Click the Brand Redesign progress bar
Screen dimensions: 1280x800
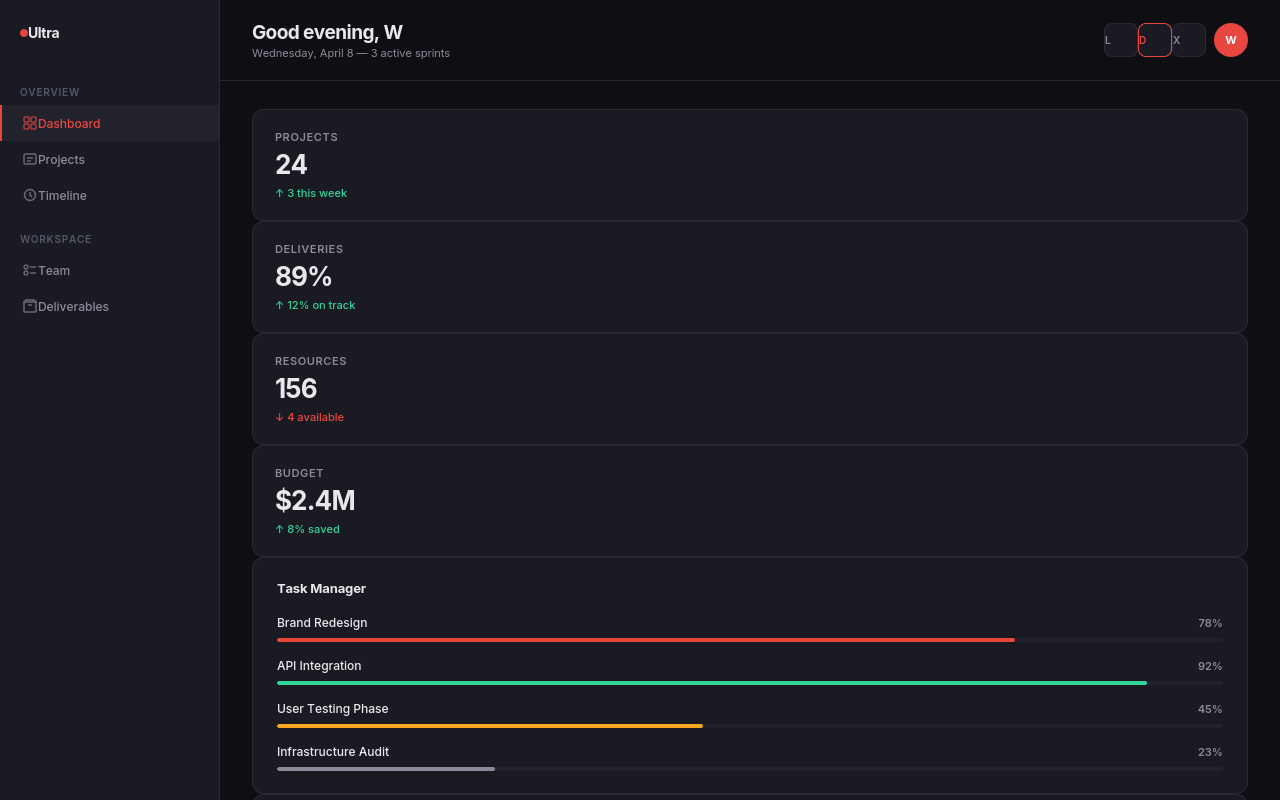point(749,640)
